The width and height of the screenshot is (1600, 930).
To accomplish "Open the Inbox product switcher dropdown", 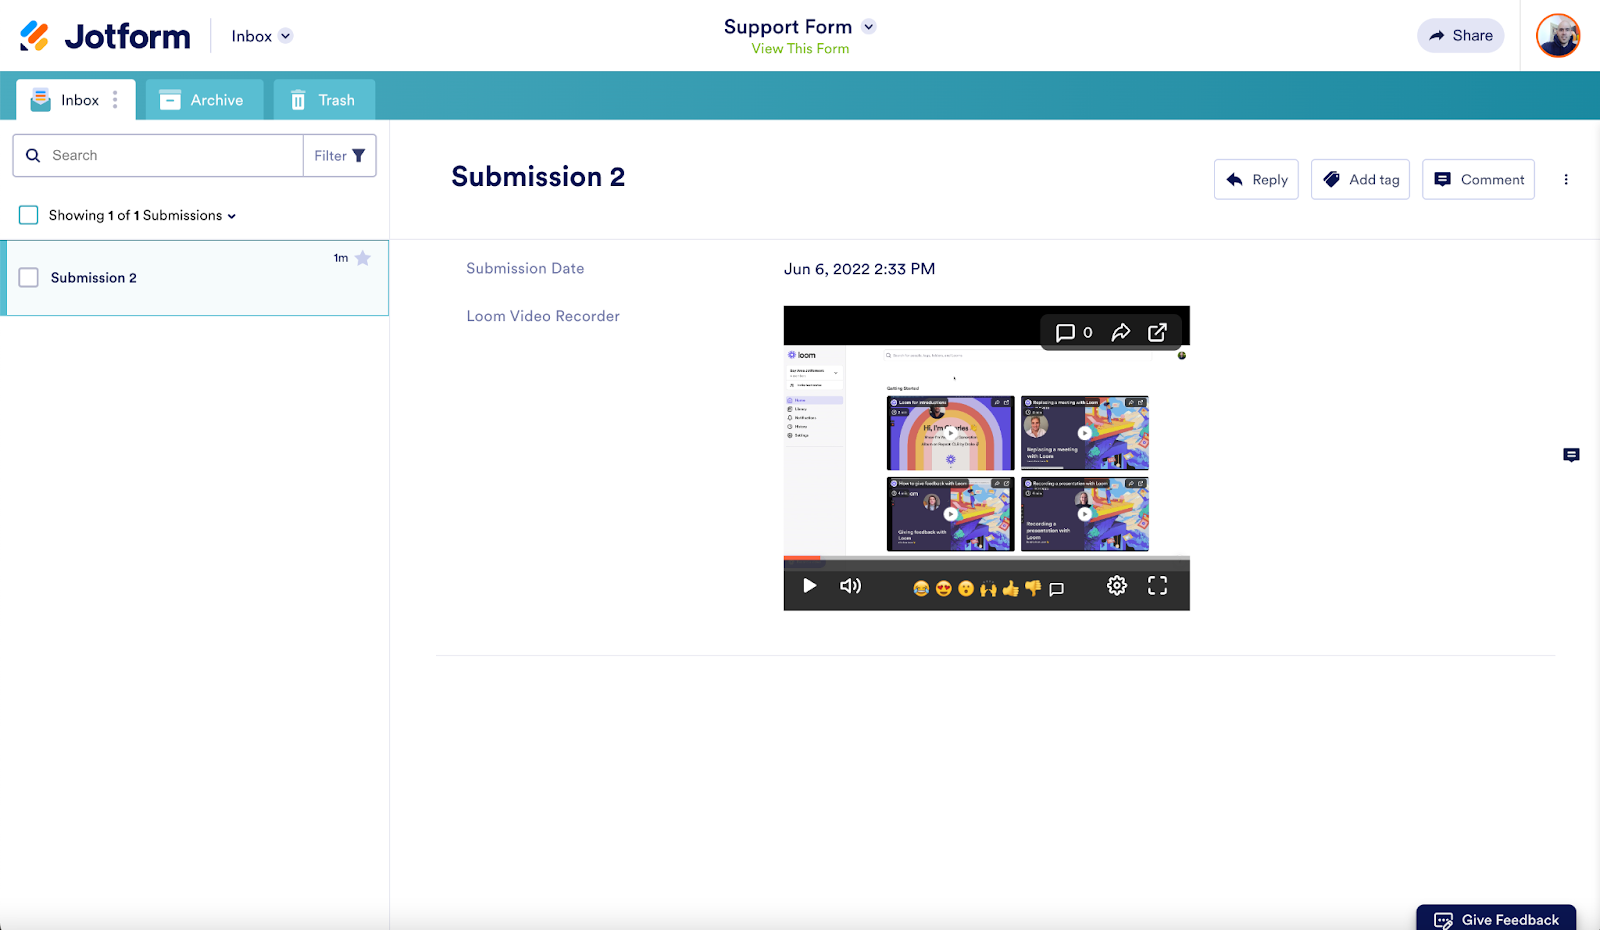I will tap(261, 36).
